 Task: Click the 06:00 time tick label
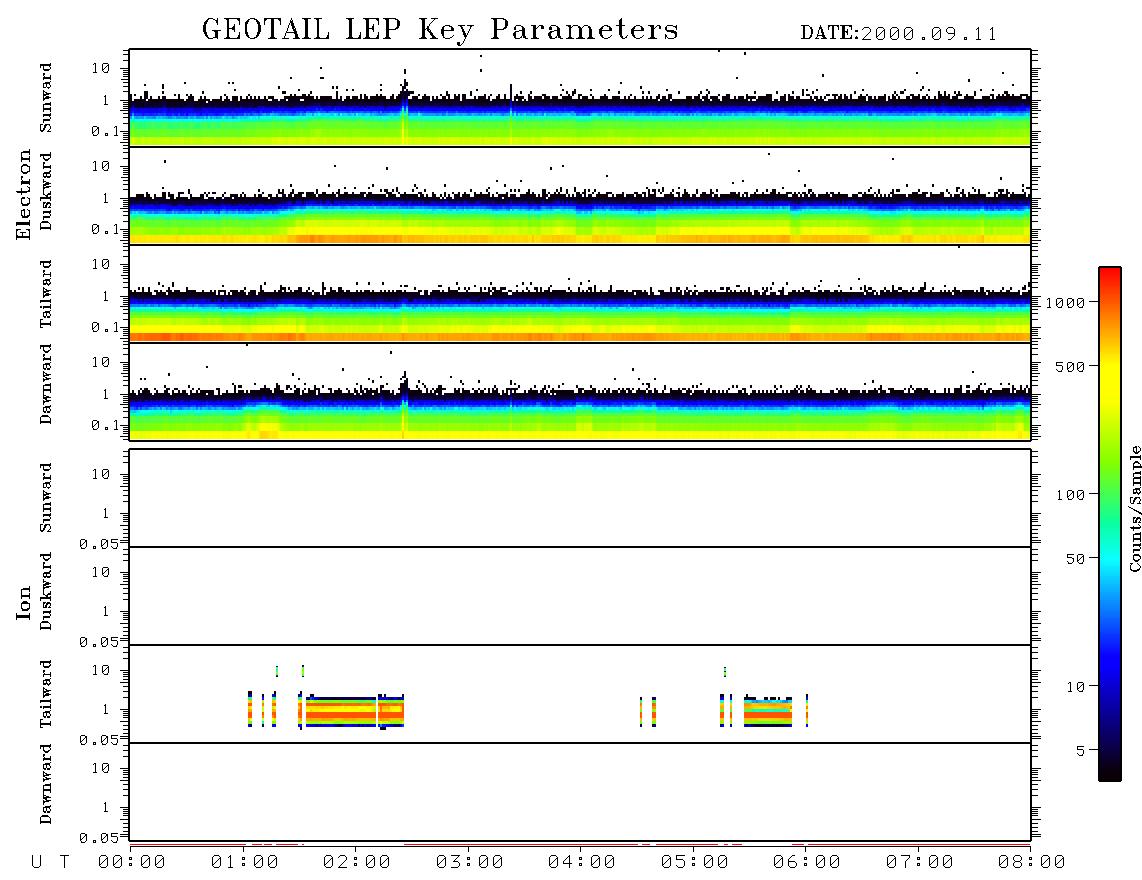click(x=807, y=863)
